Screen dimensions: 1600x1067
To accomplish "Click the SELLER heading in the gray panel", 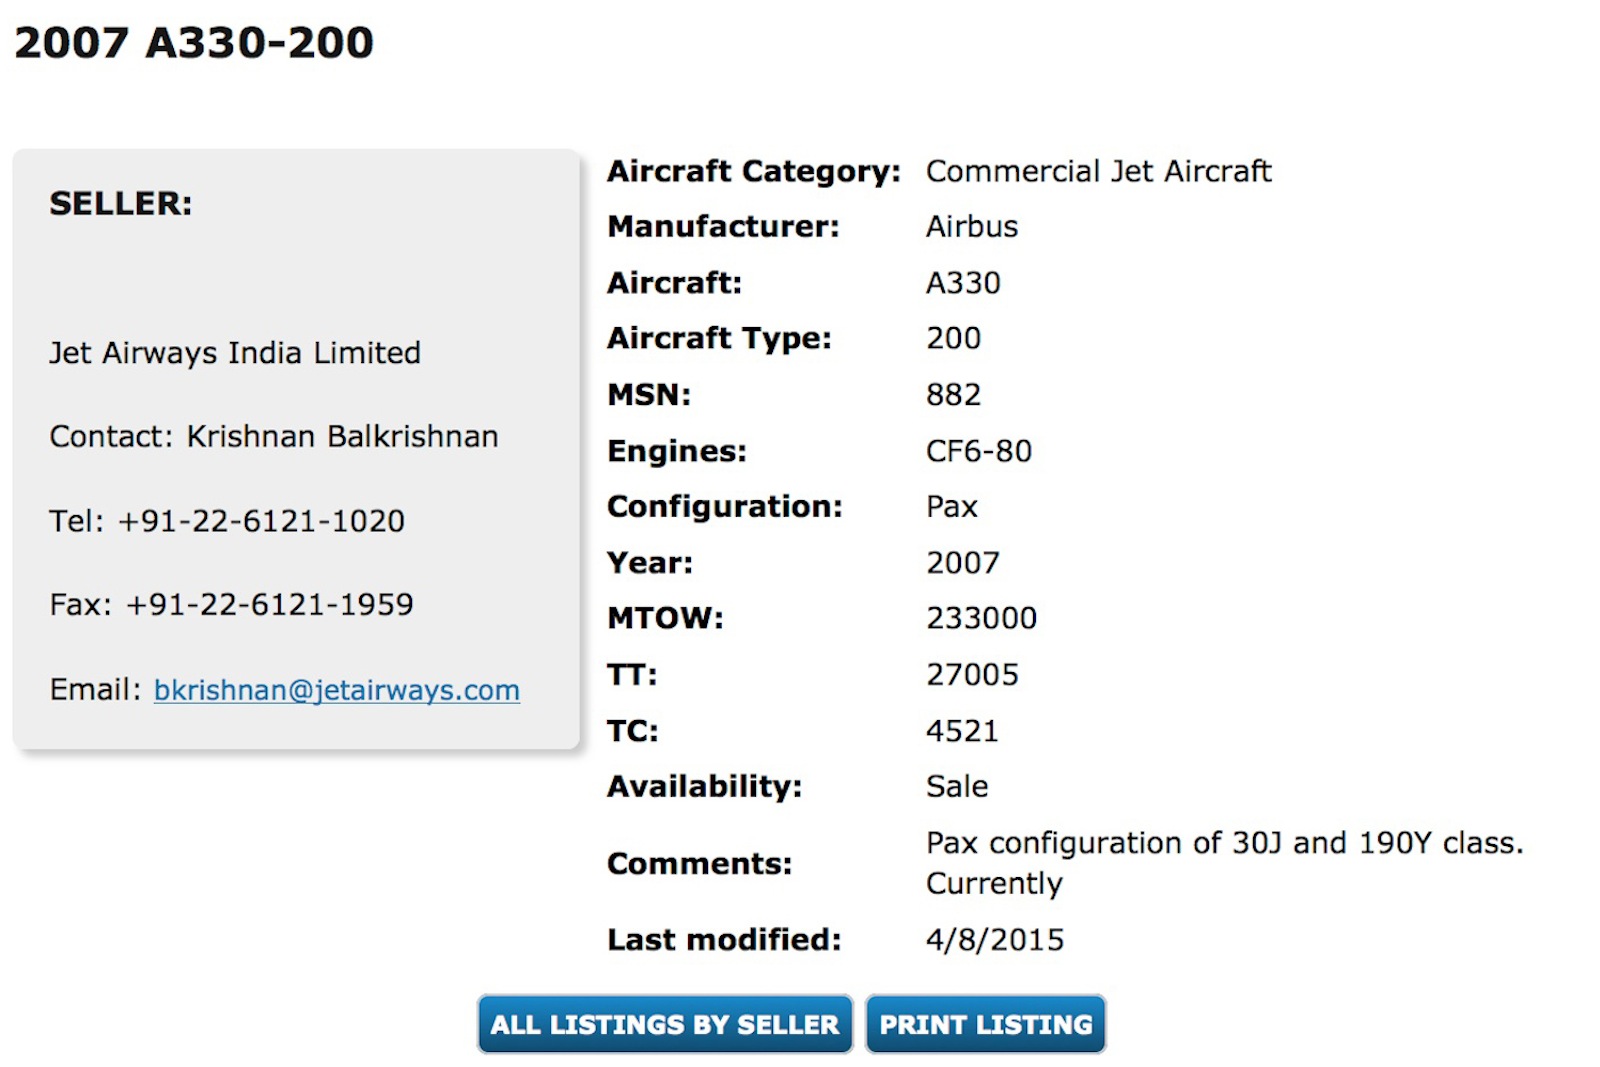I will 121,203.
